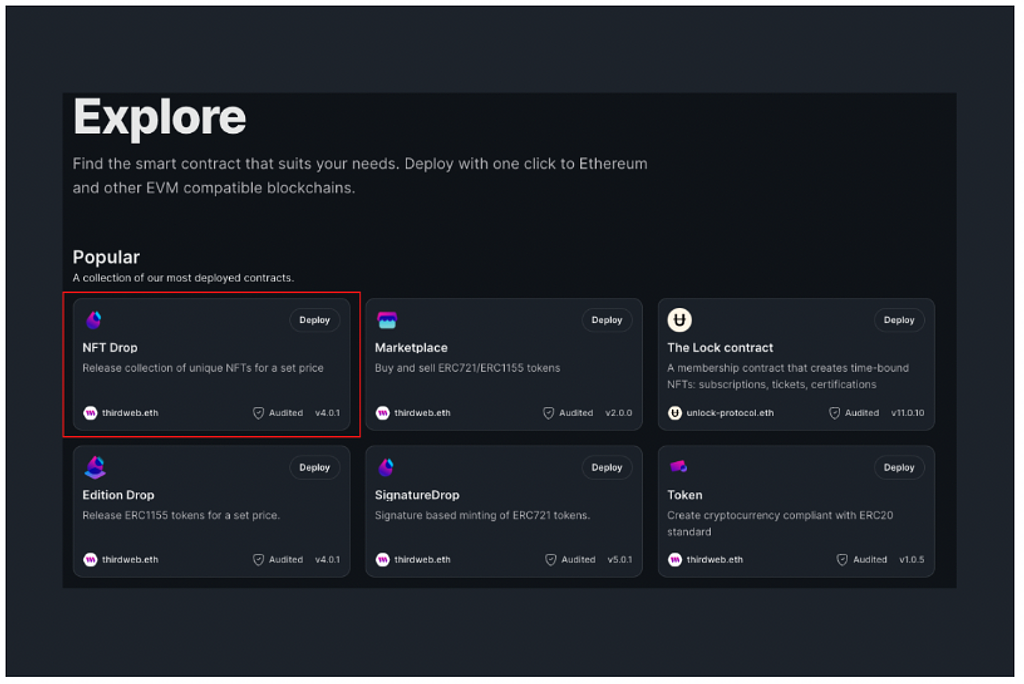Screen dimensions: 1024x684
Task: Open the SignatureDrop title link
Action: tap(417, 495)
